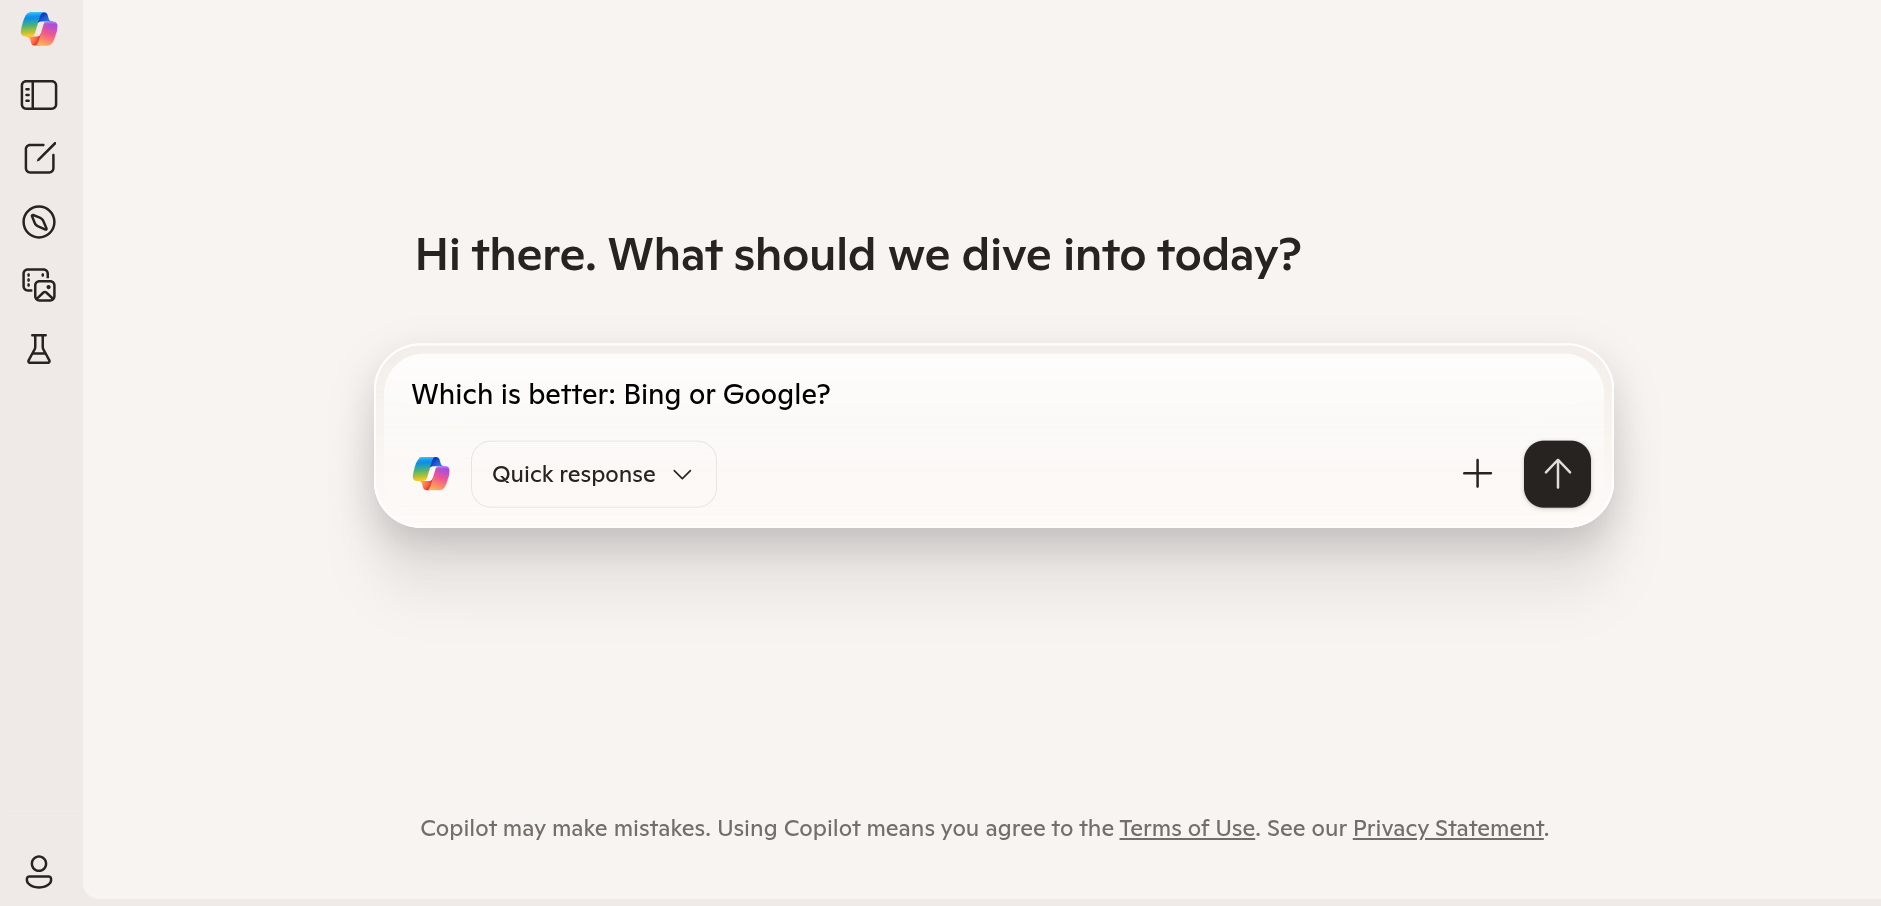Open the Terms of Use link
This screenshot has height=906, width=1881.
(1186, 829)
